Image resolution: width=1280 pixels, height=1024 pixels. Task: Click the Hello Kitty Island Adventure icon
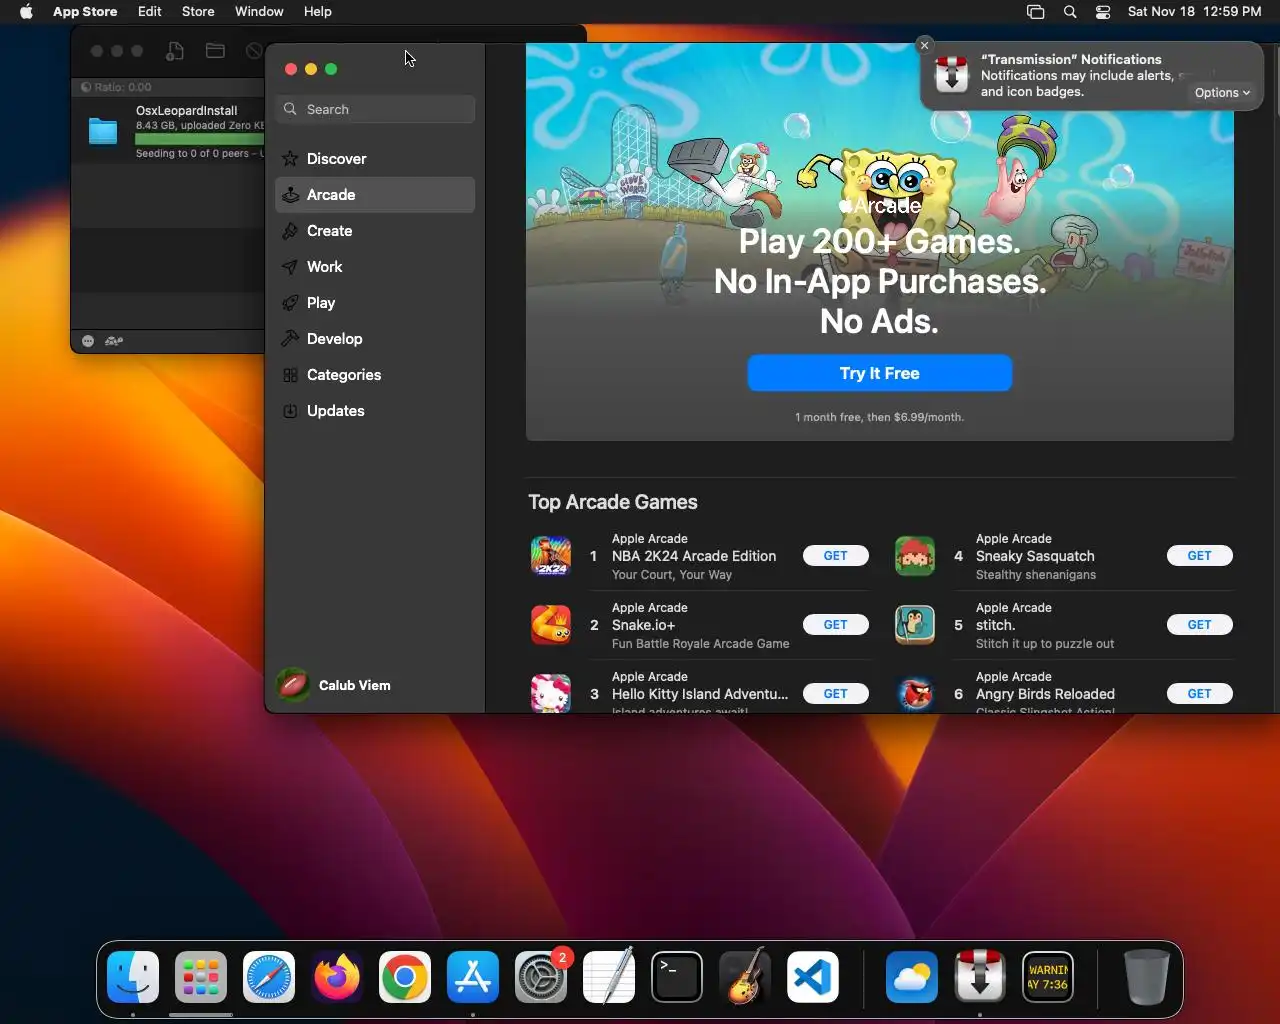coord(551,693)
